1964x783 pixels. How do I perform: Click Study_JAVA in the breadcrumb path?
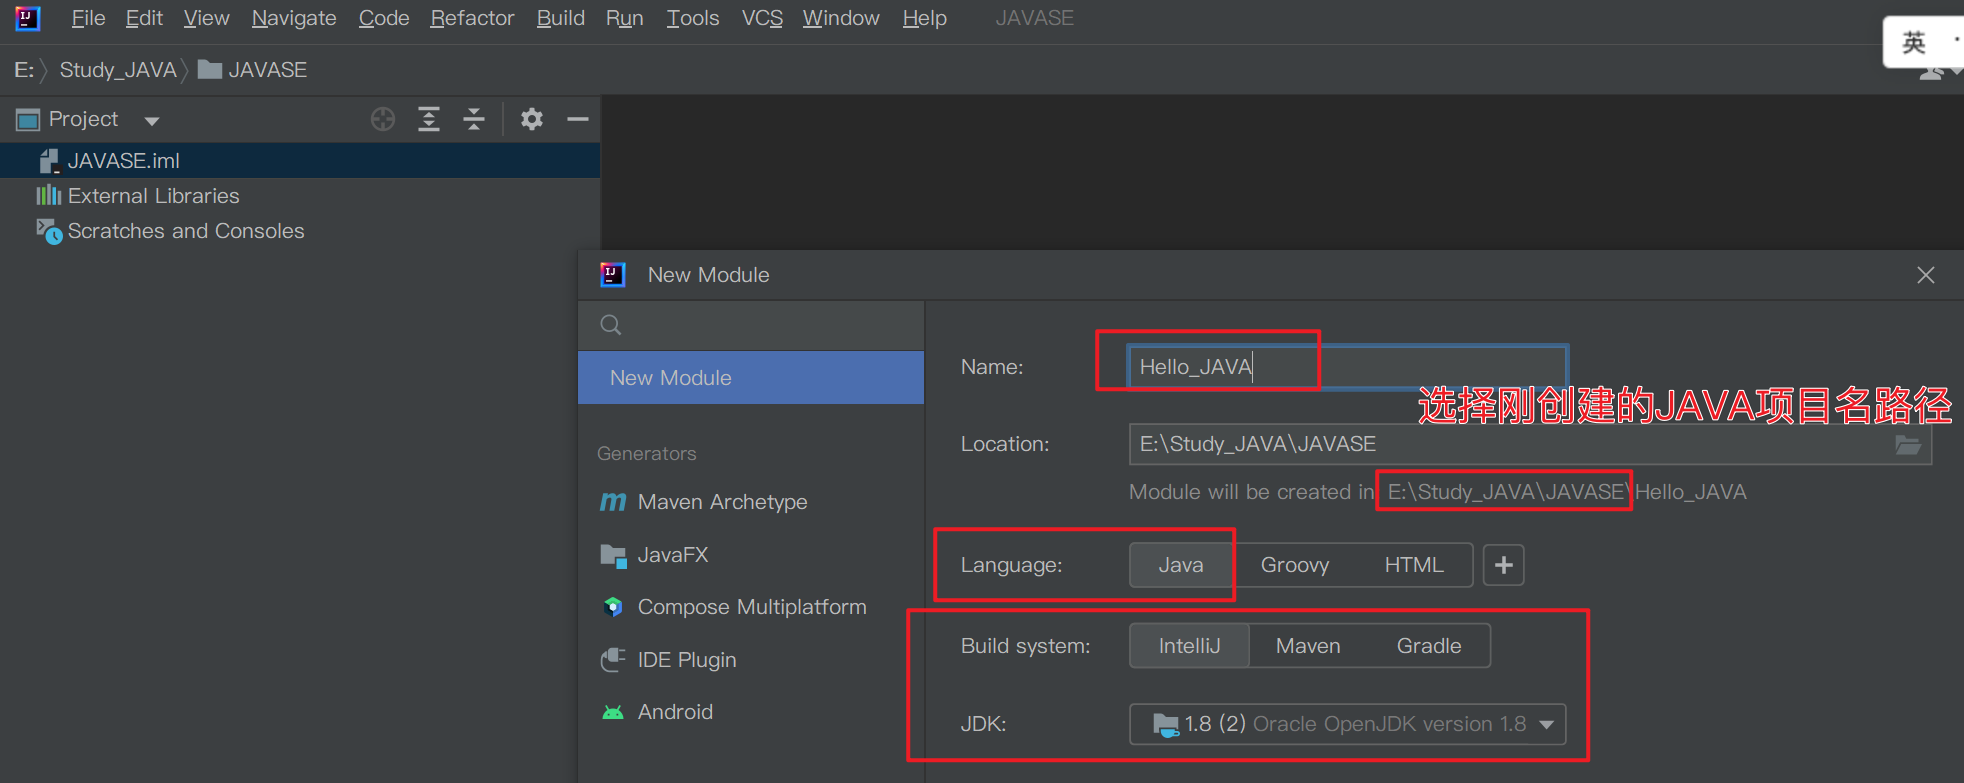tap(118, 70)
